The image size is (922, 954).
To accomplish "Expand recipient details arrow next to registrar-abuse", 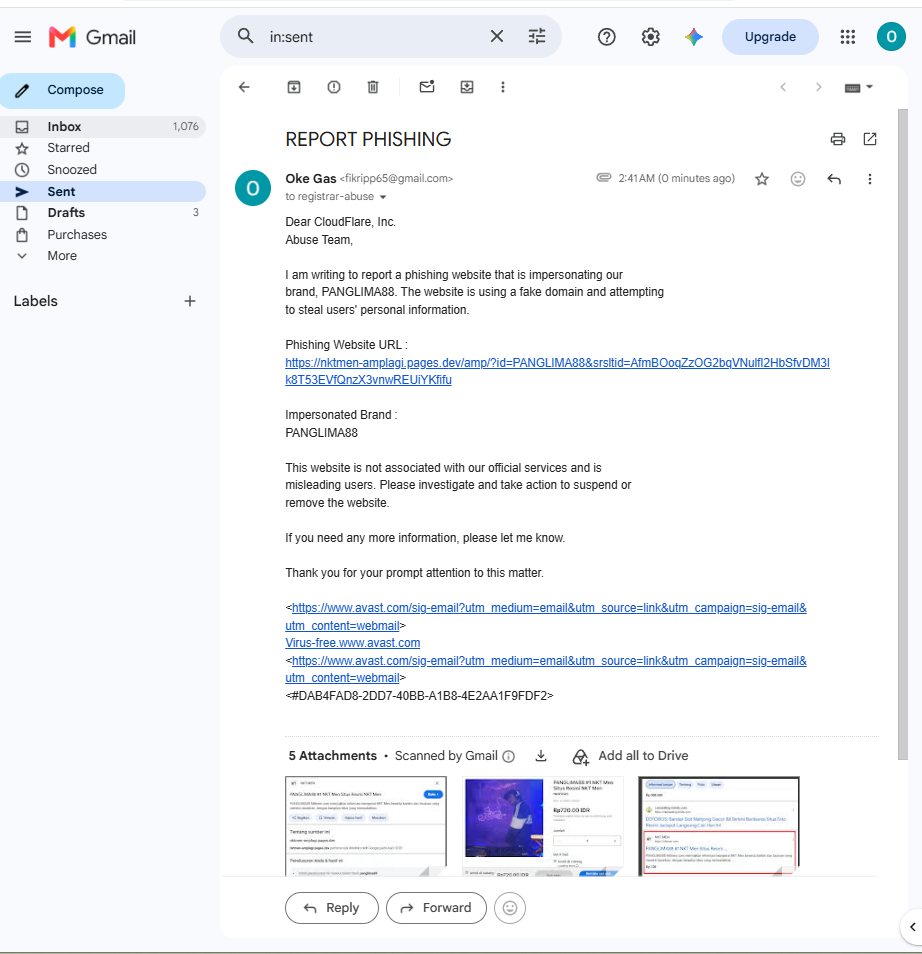I will [383, 197].
